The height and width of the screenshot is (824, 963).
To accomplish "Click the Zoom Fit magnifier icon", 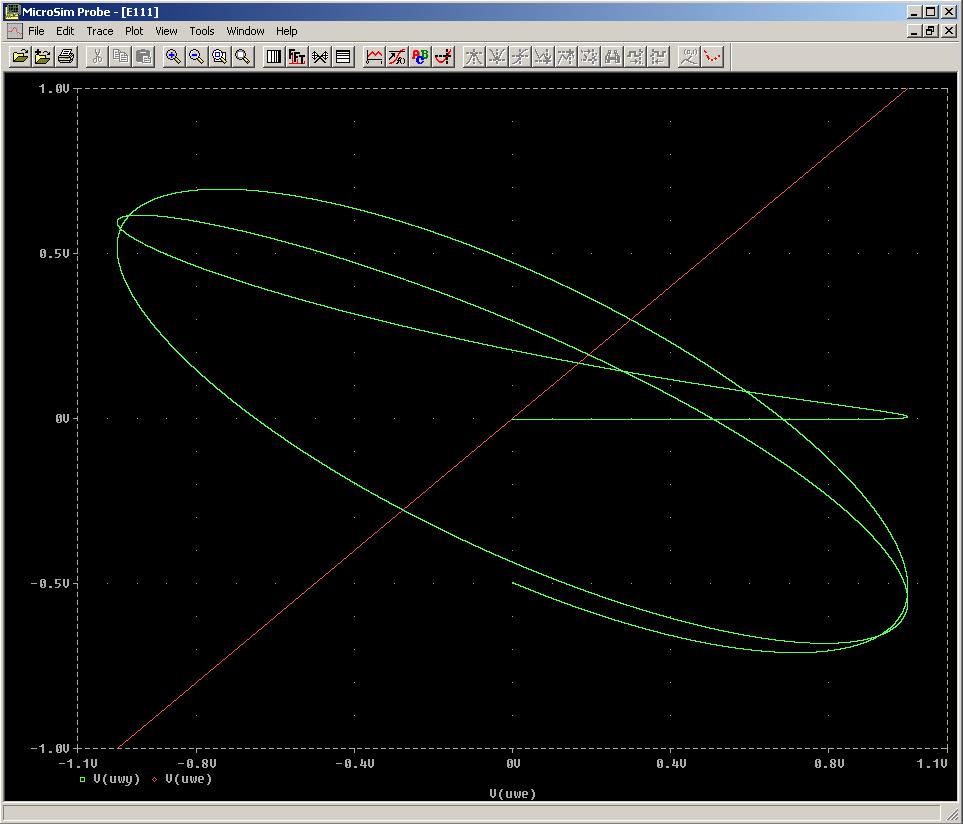I will pyautogui.click(x=242, y=57).
